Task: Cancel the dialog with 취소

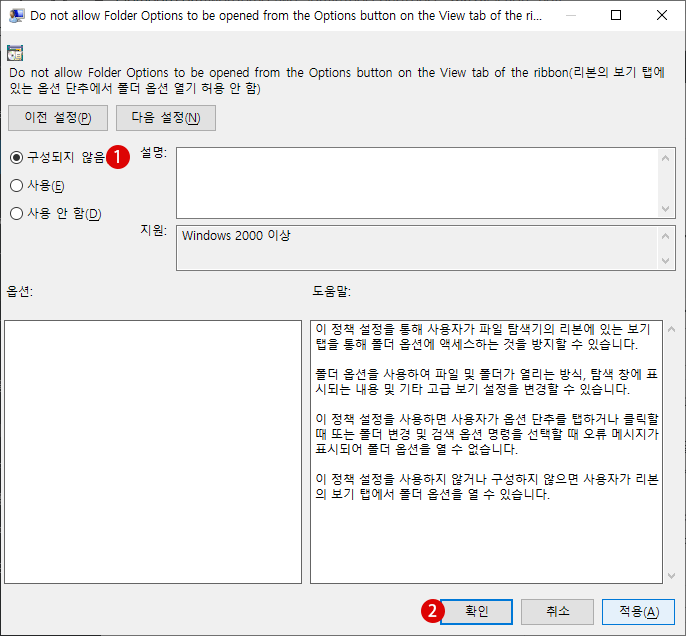Action: tap(557, 612)
